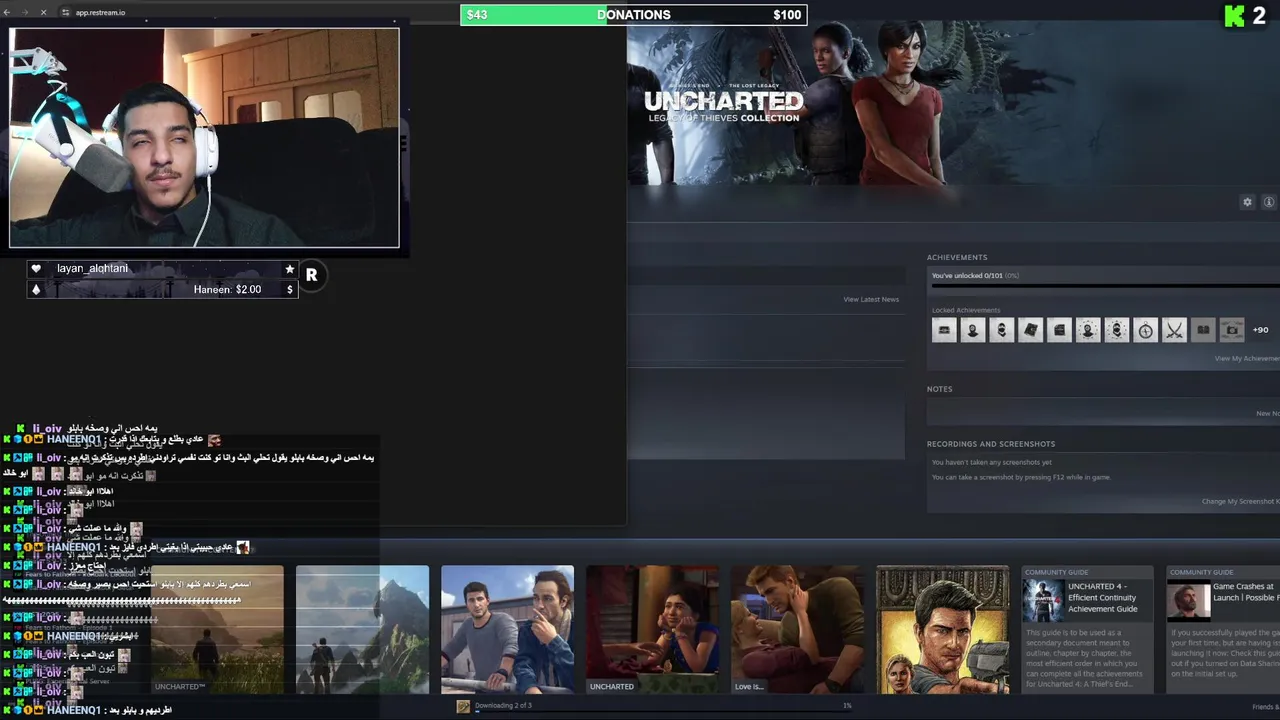Select the sixth locked achievement icon
Image resolution: width=1280 pixels, height=720 pixels.
point(1088,330)
